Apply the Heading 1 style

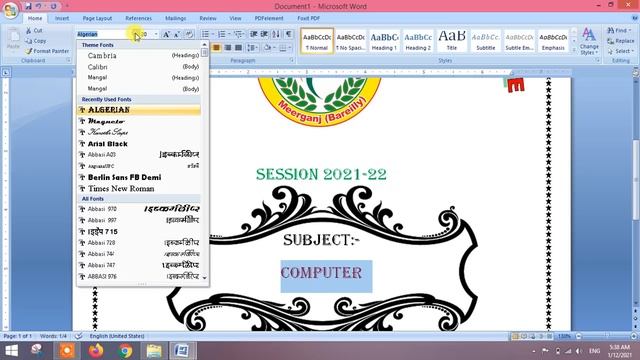click(384, 41)
